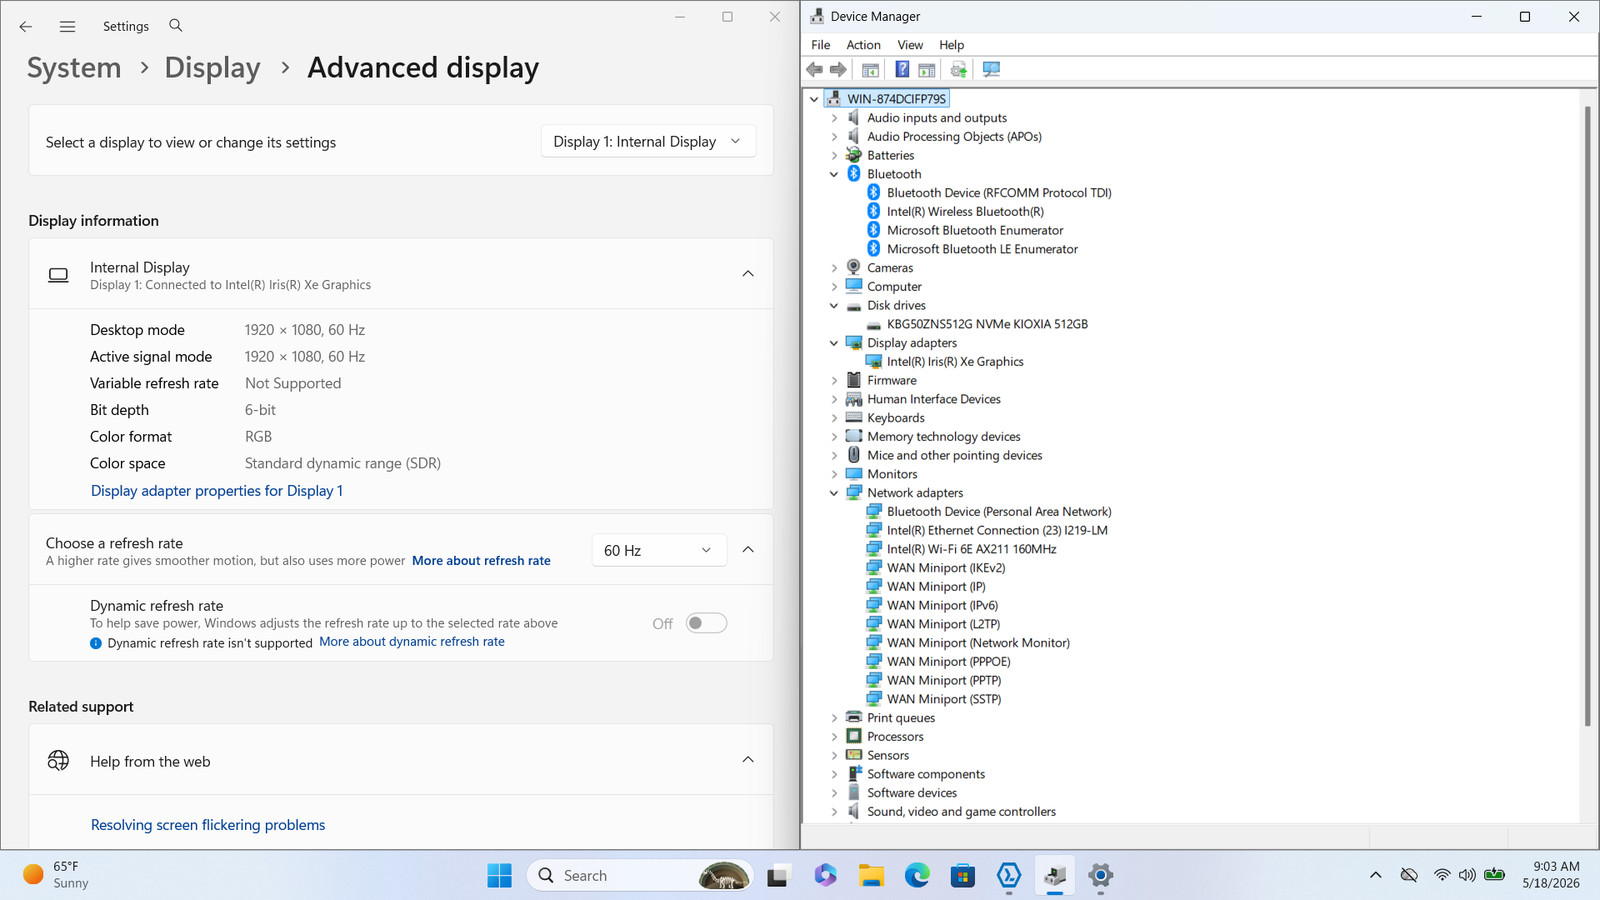Expand the Cameras tree node
1600x900 pixels.
tap(834, 268)
